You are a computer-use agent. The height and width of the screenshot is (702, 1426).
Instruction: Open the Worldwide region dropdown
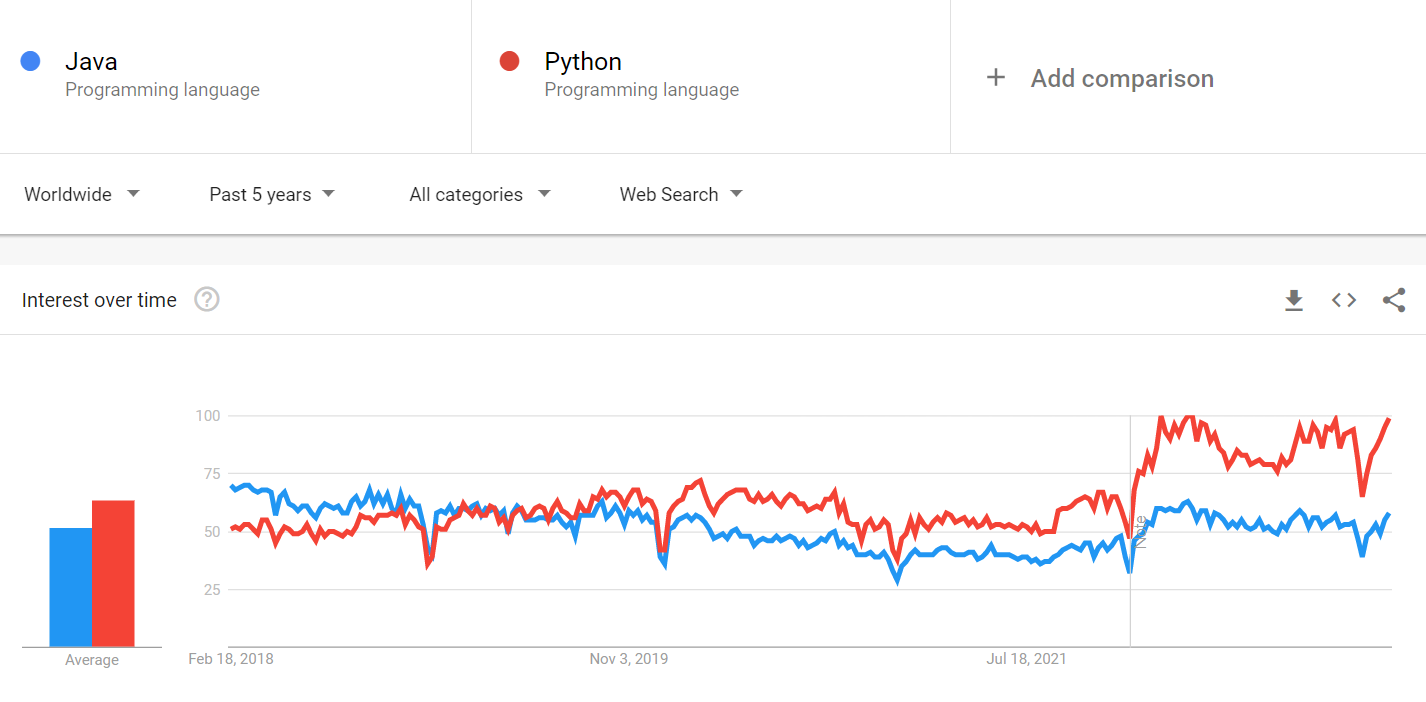pyautogui.click(x=82, y=194)
